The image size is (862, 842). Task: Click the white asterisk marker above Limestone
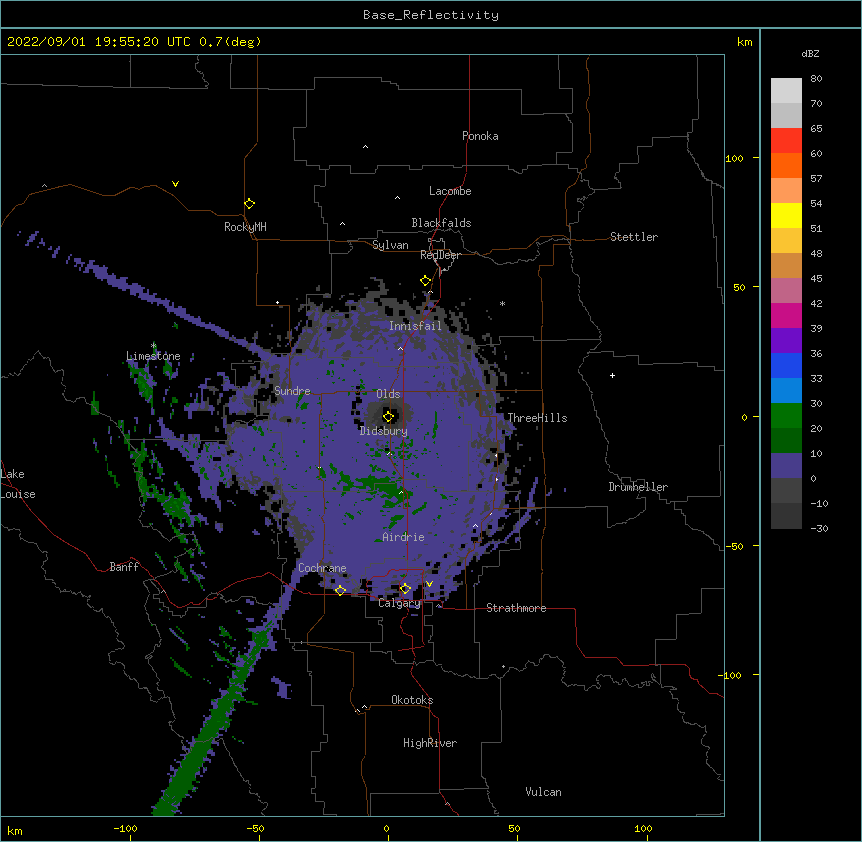point(153,346)
